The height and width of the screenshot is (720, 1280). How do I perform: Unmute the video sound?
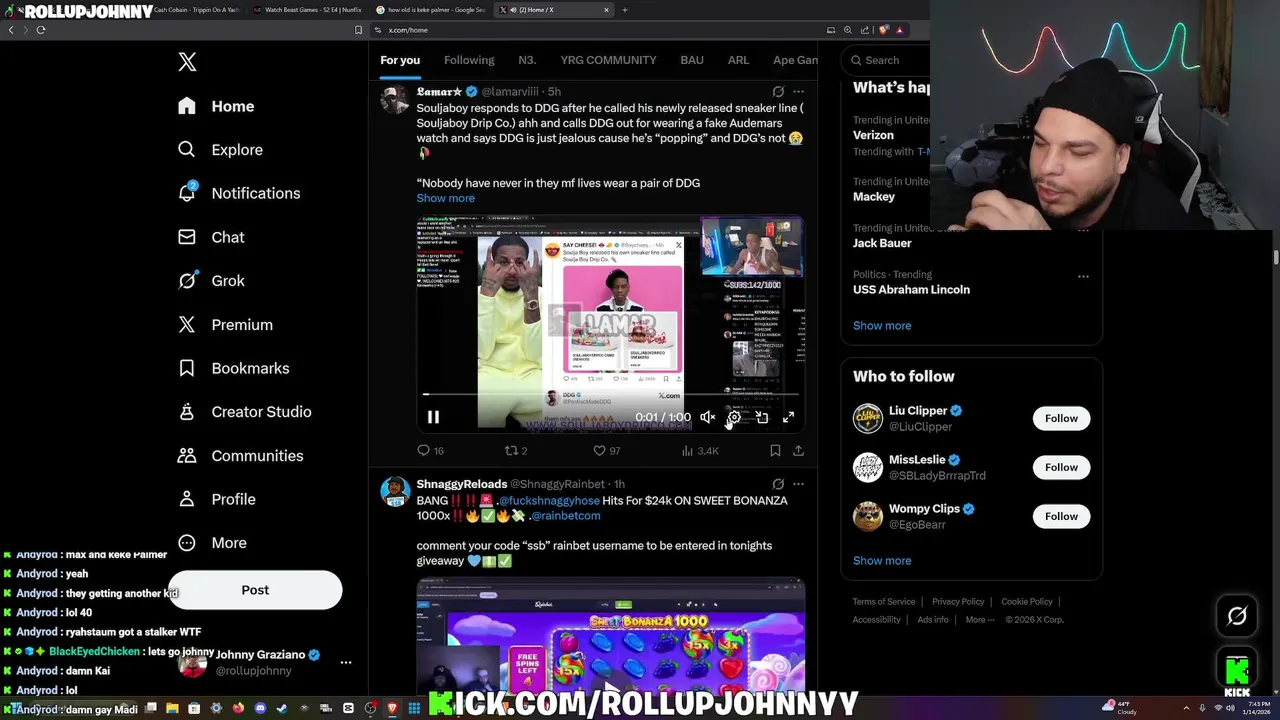[707, 417]
